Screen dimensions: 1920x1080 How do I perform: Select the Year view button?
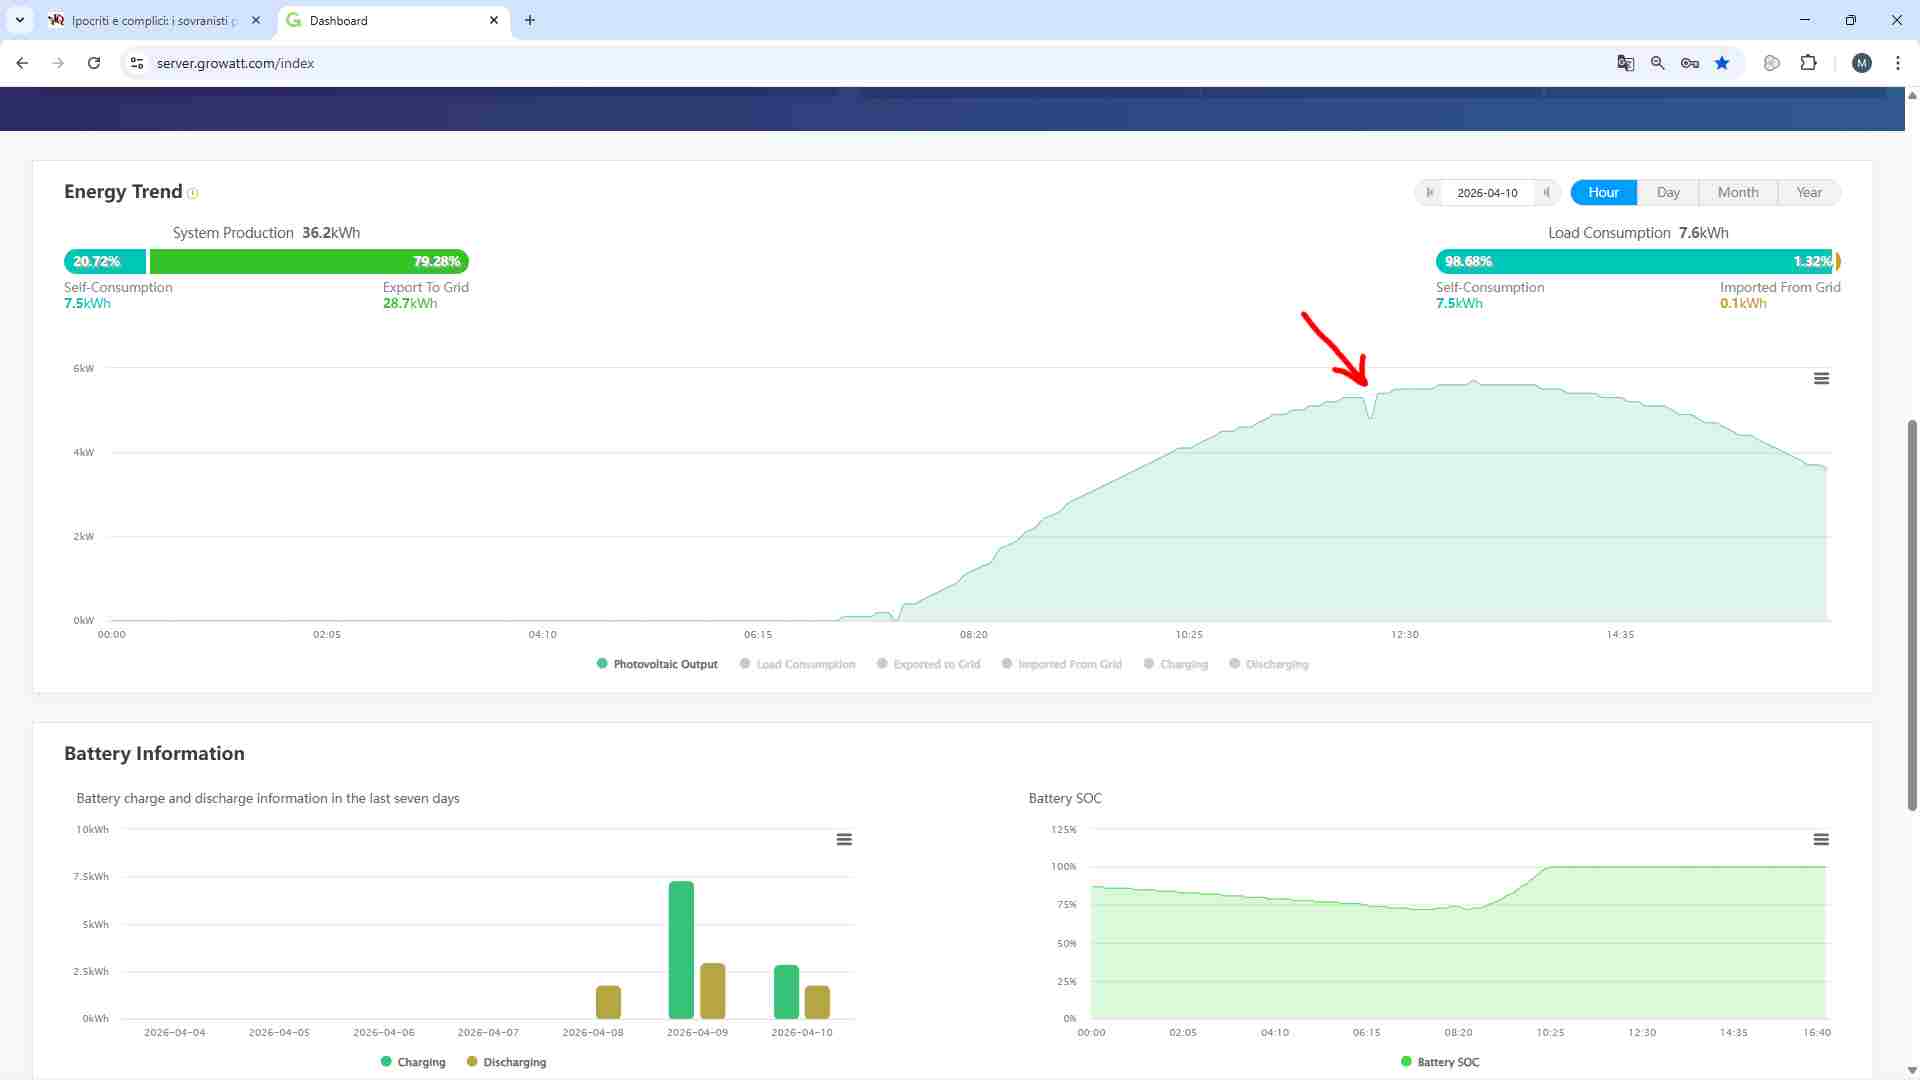(1808, 192)
